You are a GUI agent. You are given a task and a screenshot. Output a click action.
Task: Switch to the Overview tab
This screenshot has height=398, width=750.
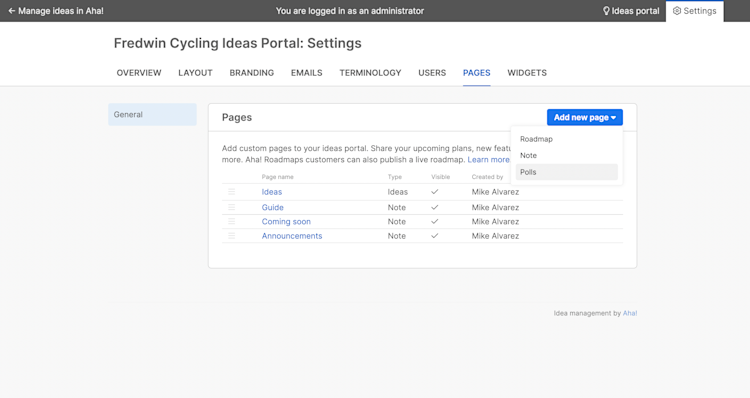click(x=139, y=73)
